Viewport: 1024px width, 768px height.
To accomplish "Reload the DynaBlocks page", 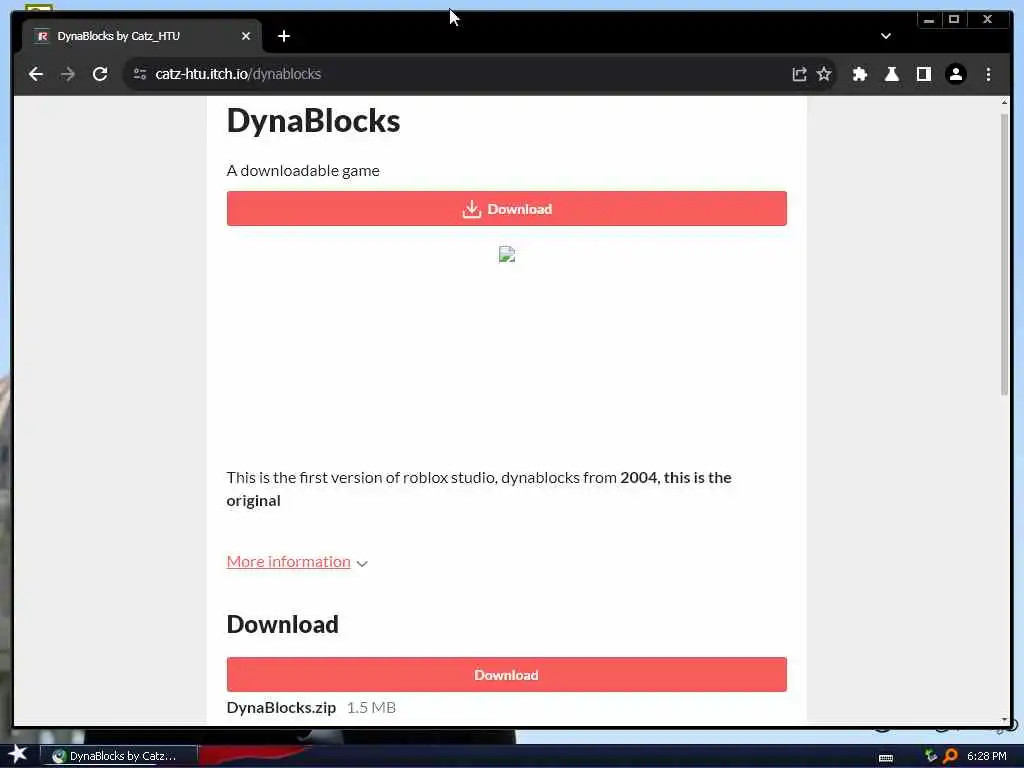I will (x=100, y=74).
